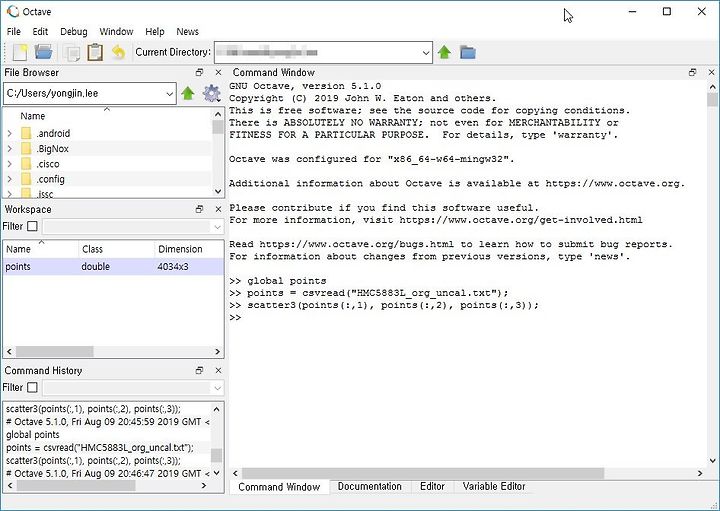Image resolution: width=720 pixels, height=511 pixels.
Task: Open File Browser settings gear
Action: click(x=211, y=94)
